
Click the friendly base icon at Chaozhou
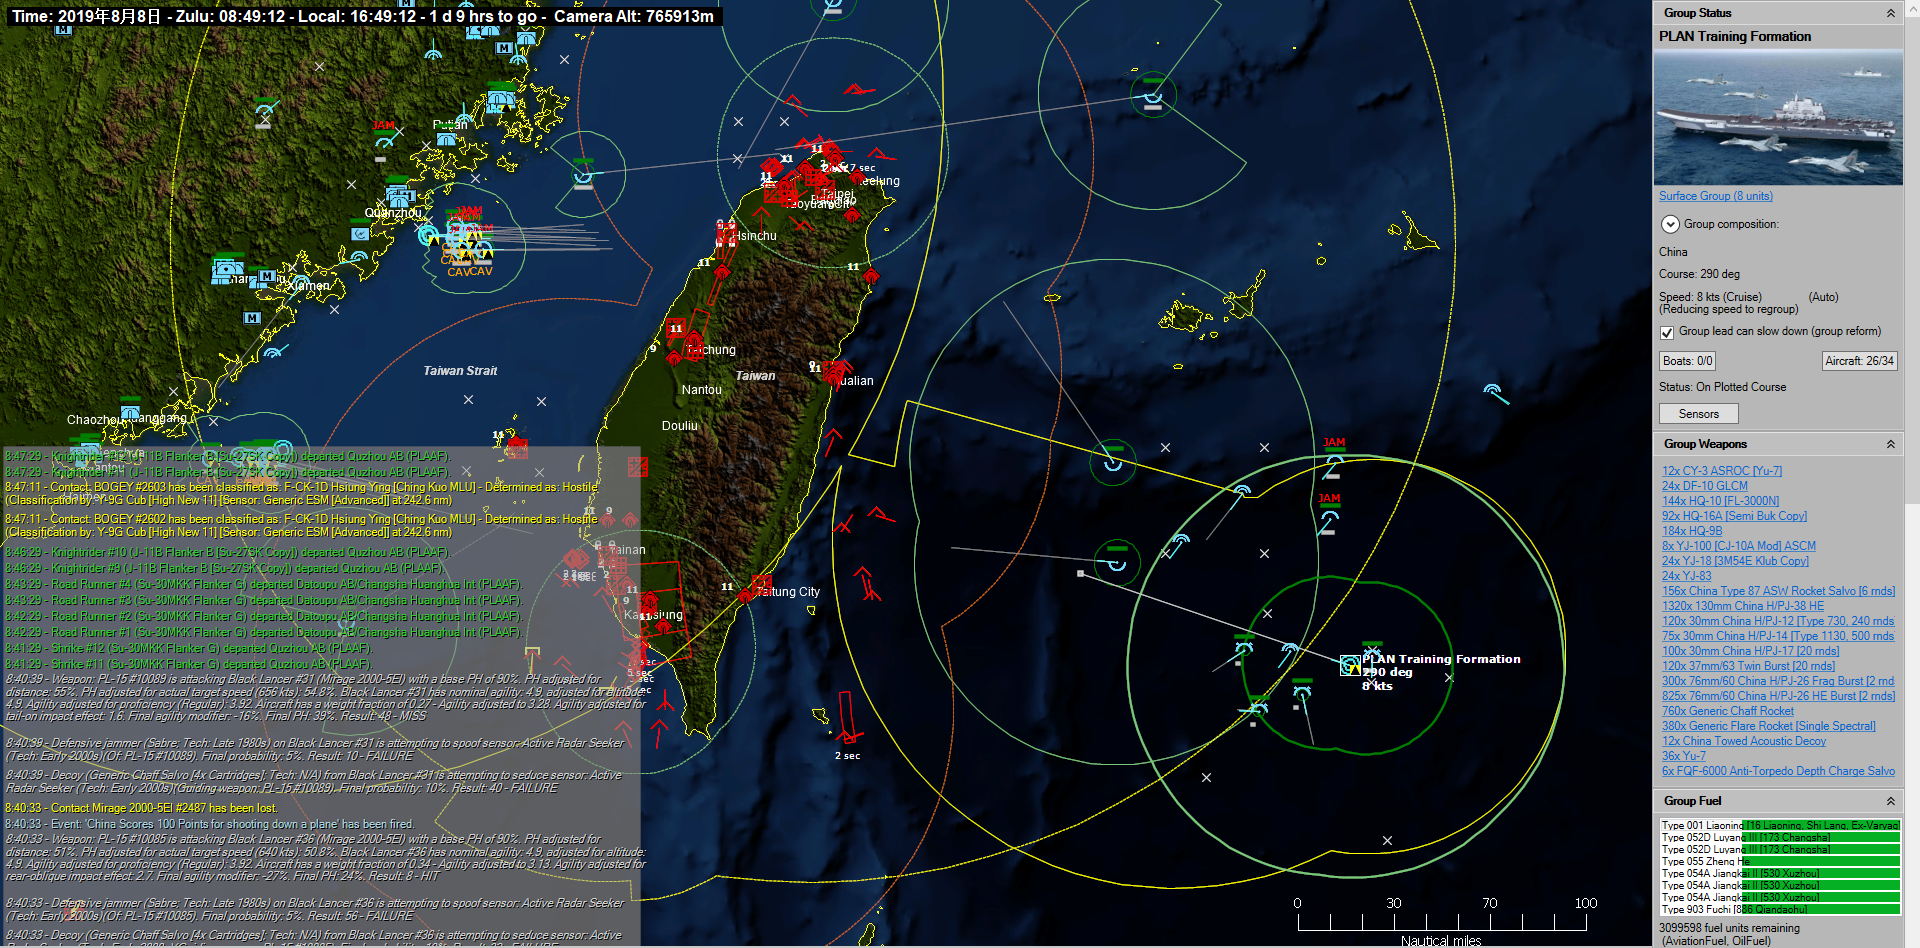(130, 410)
